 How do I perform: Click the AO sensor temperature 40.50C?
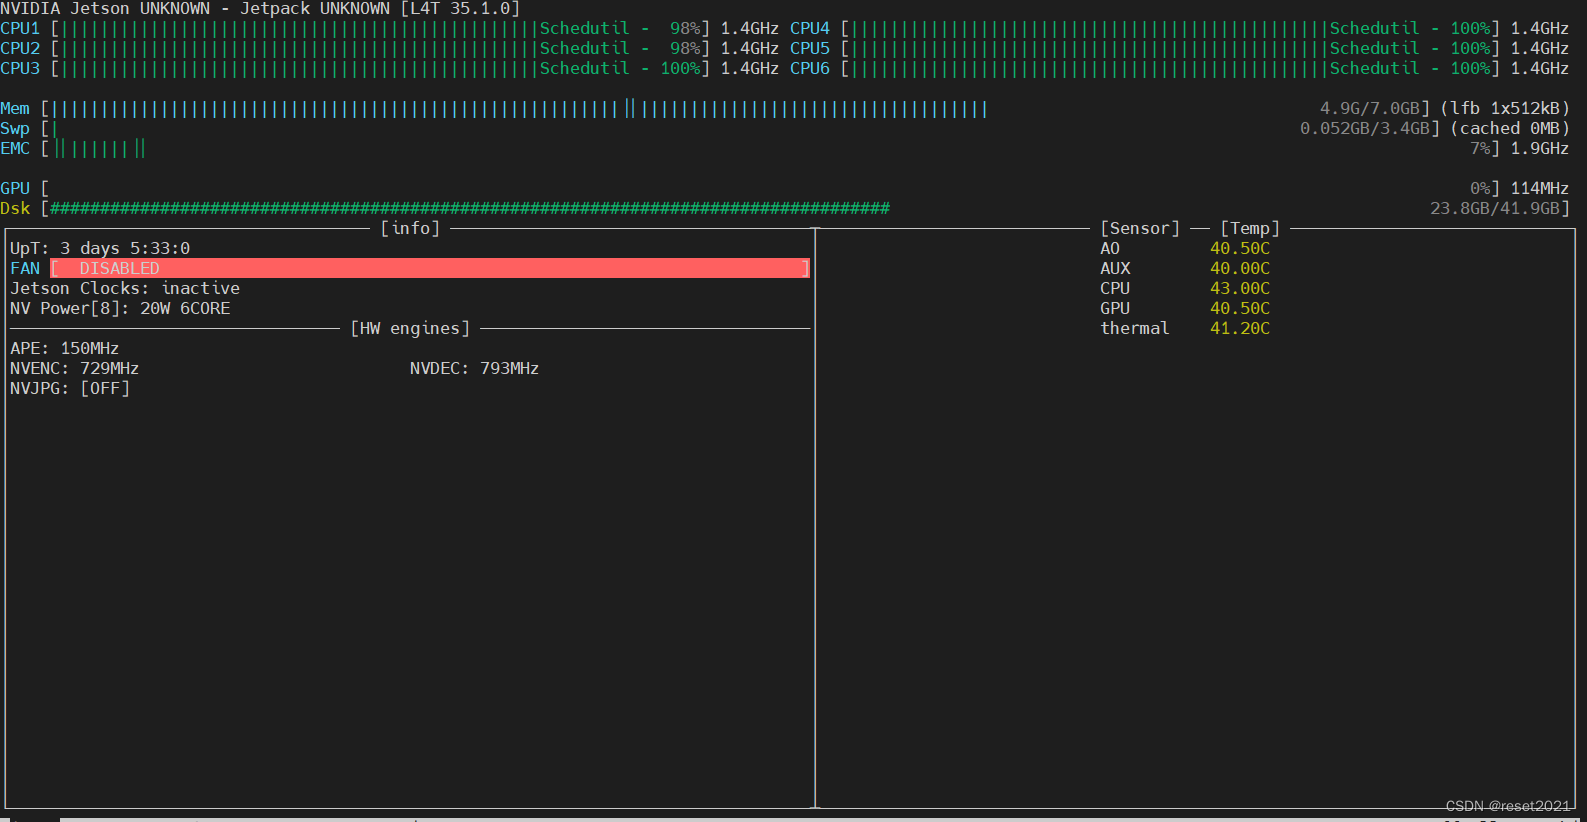coord(1240,248)
